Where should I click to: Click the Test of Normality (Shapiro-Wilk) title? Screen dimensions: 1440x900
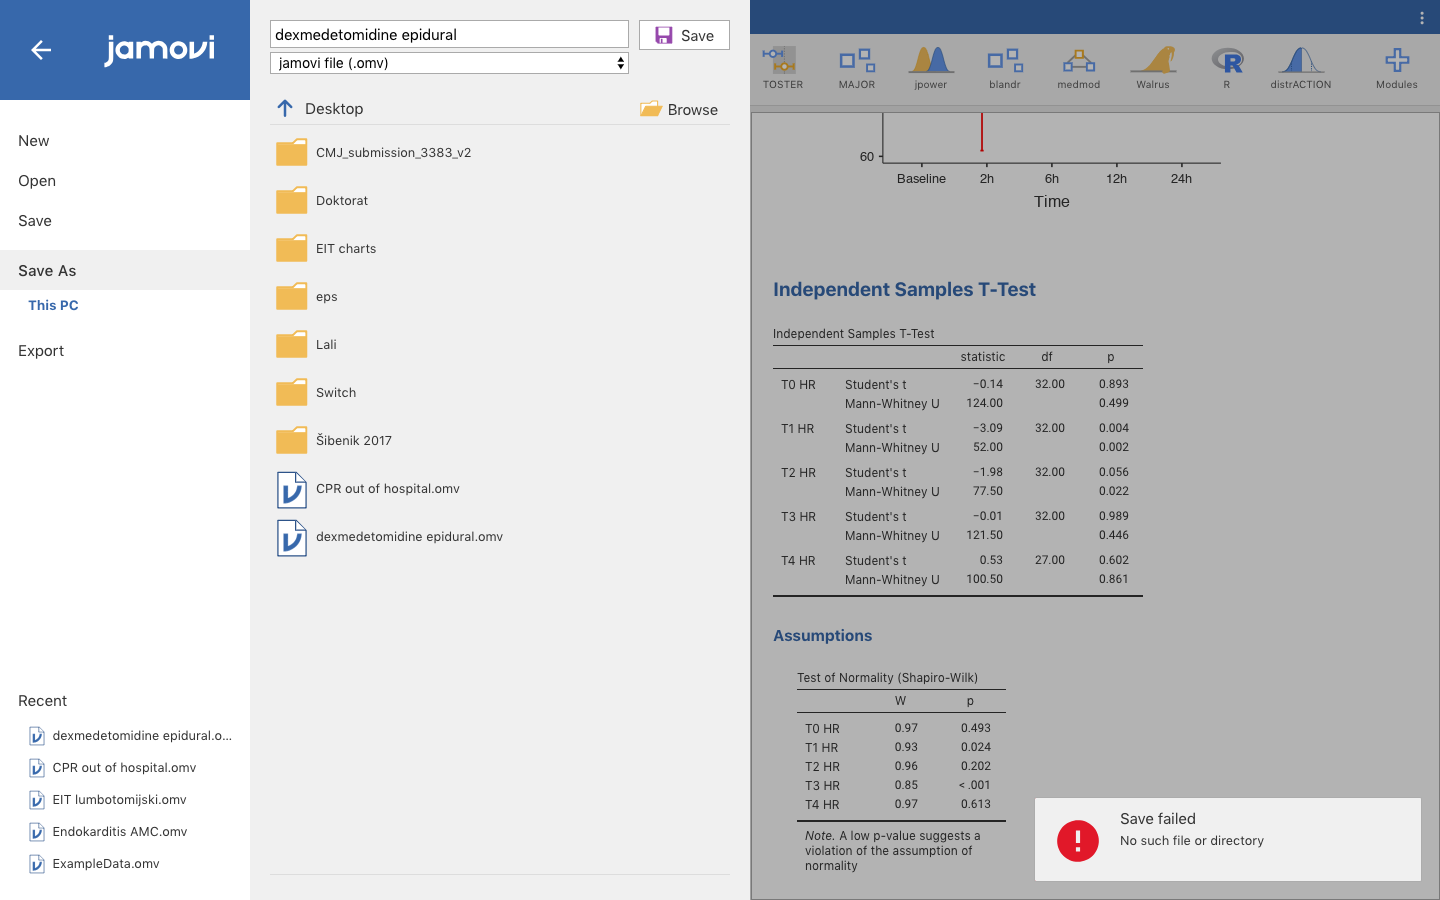click(x=887, y=678)
